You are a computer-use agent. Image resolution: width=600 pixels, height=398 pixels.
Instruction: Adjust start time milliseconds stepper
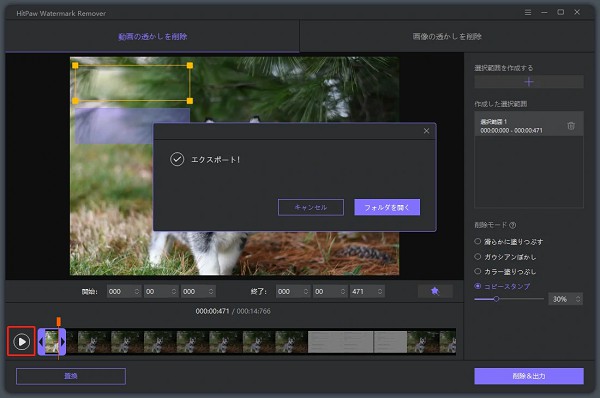[211, 292]
